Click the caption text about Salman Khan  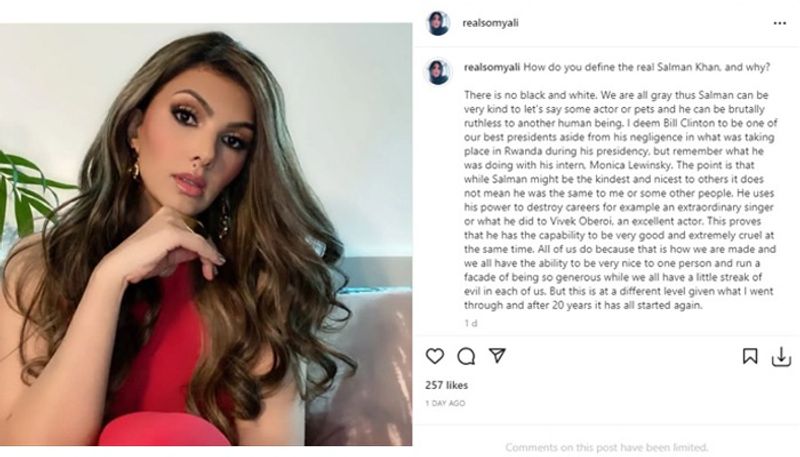620,200
